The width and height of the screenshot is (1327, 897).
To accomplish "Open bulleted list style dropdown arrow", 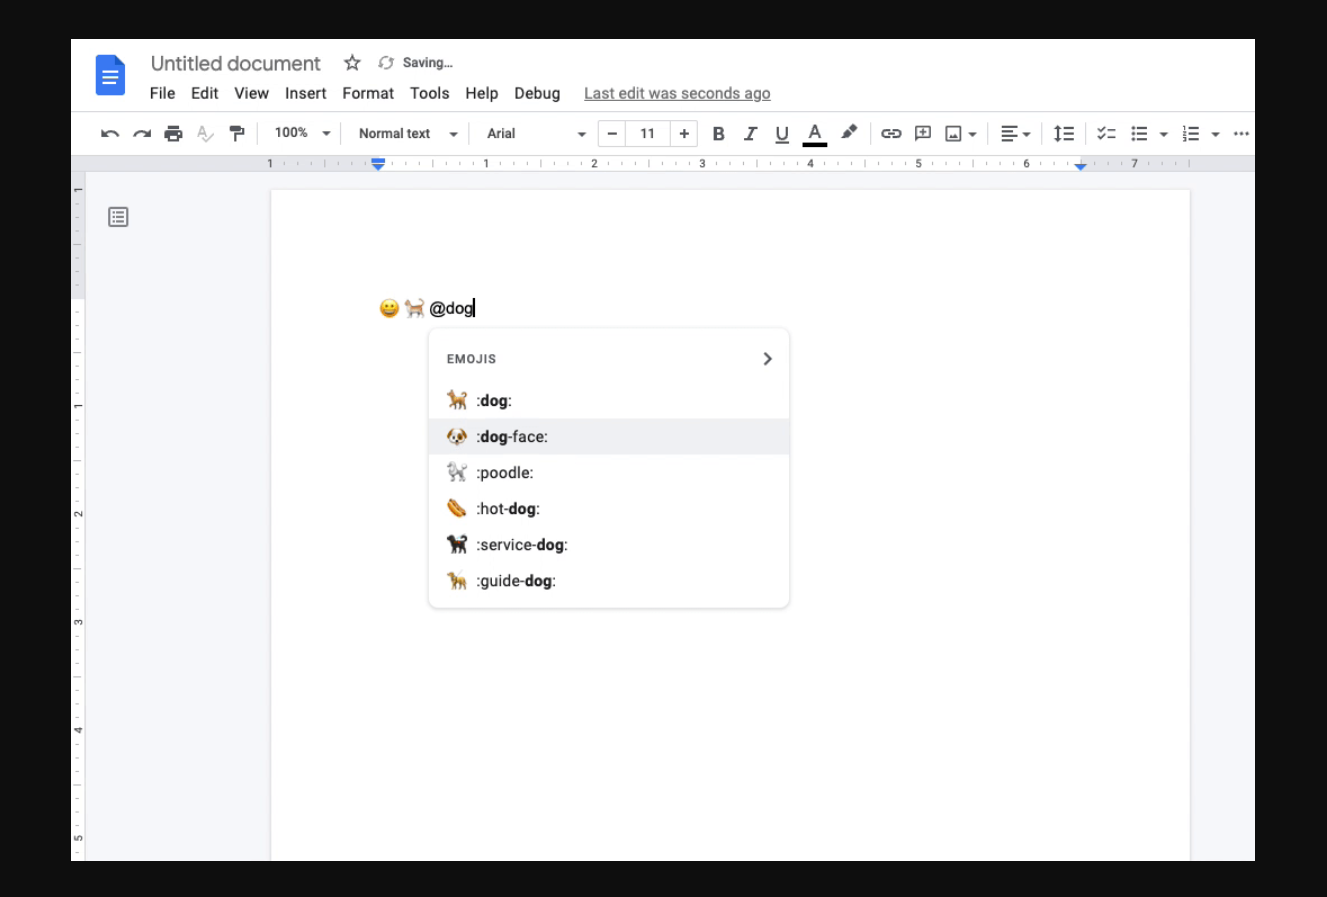I will (1163, 134).
